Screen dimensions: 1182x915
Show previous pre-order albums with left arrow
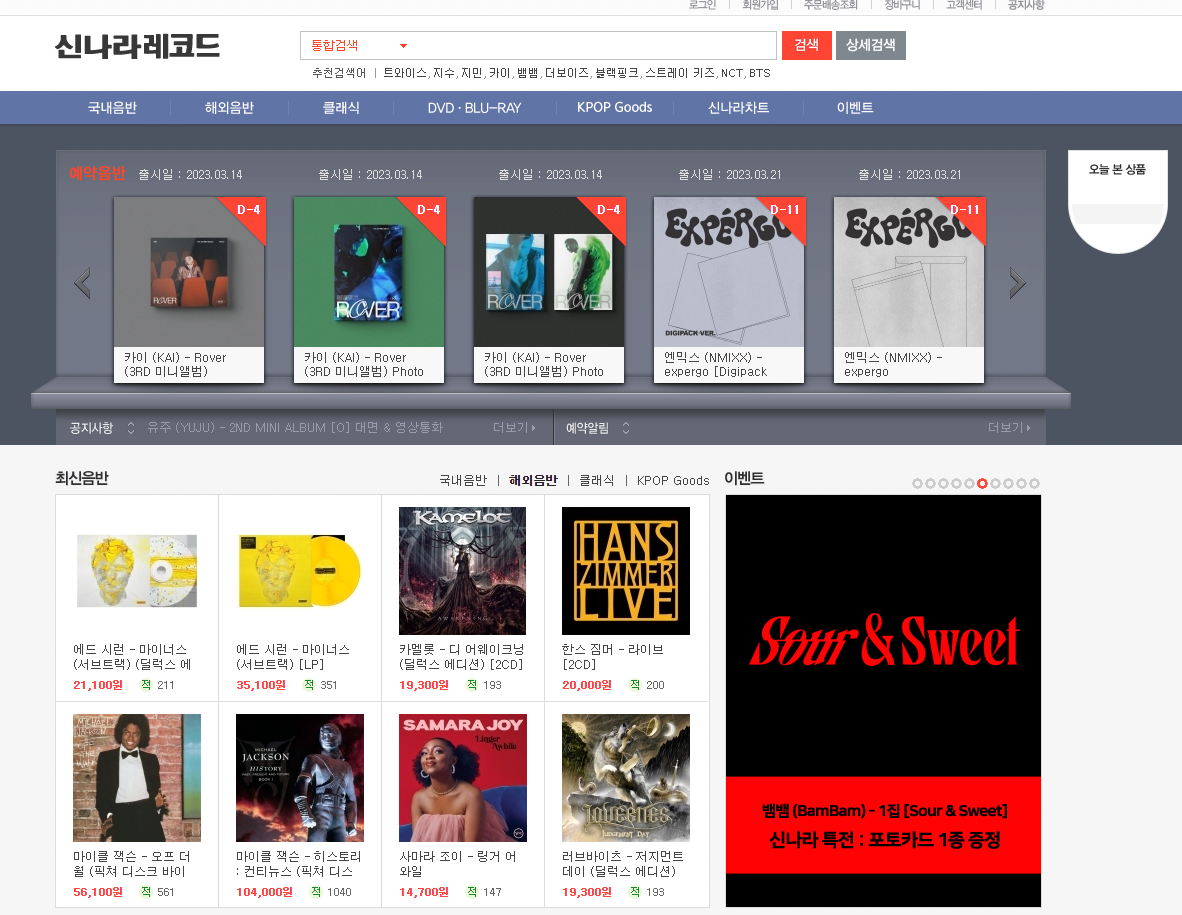point(83,283)
